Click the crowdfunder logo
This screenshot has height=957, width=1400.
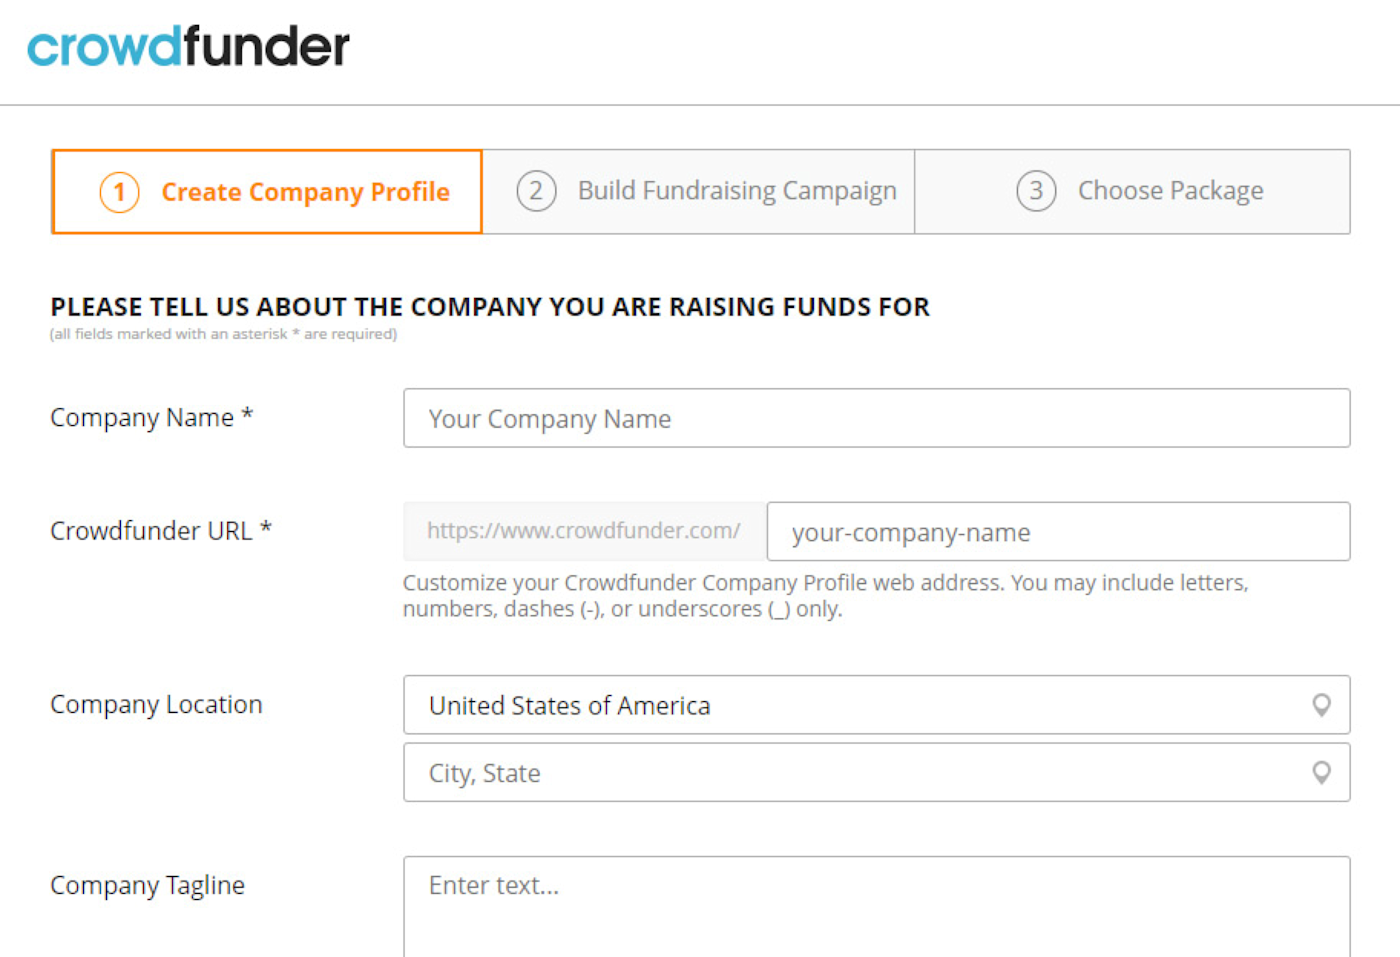click(188, 46)
